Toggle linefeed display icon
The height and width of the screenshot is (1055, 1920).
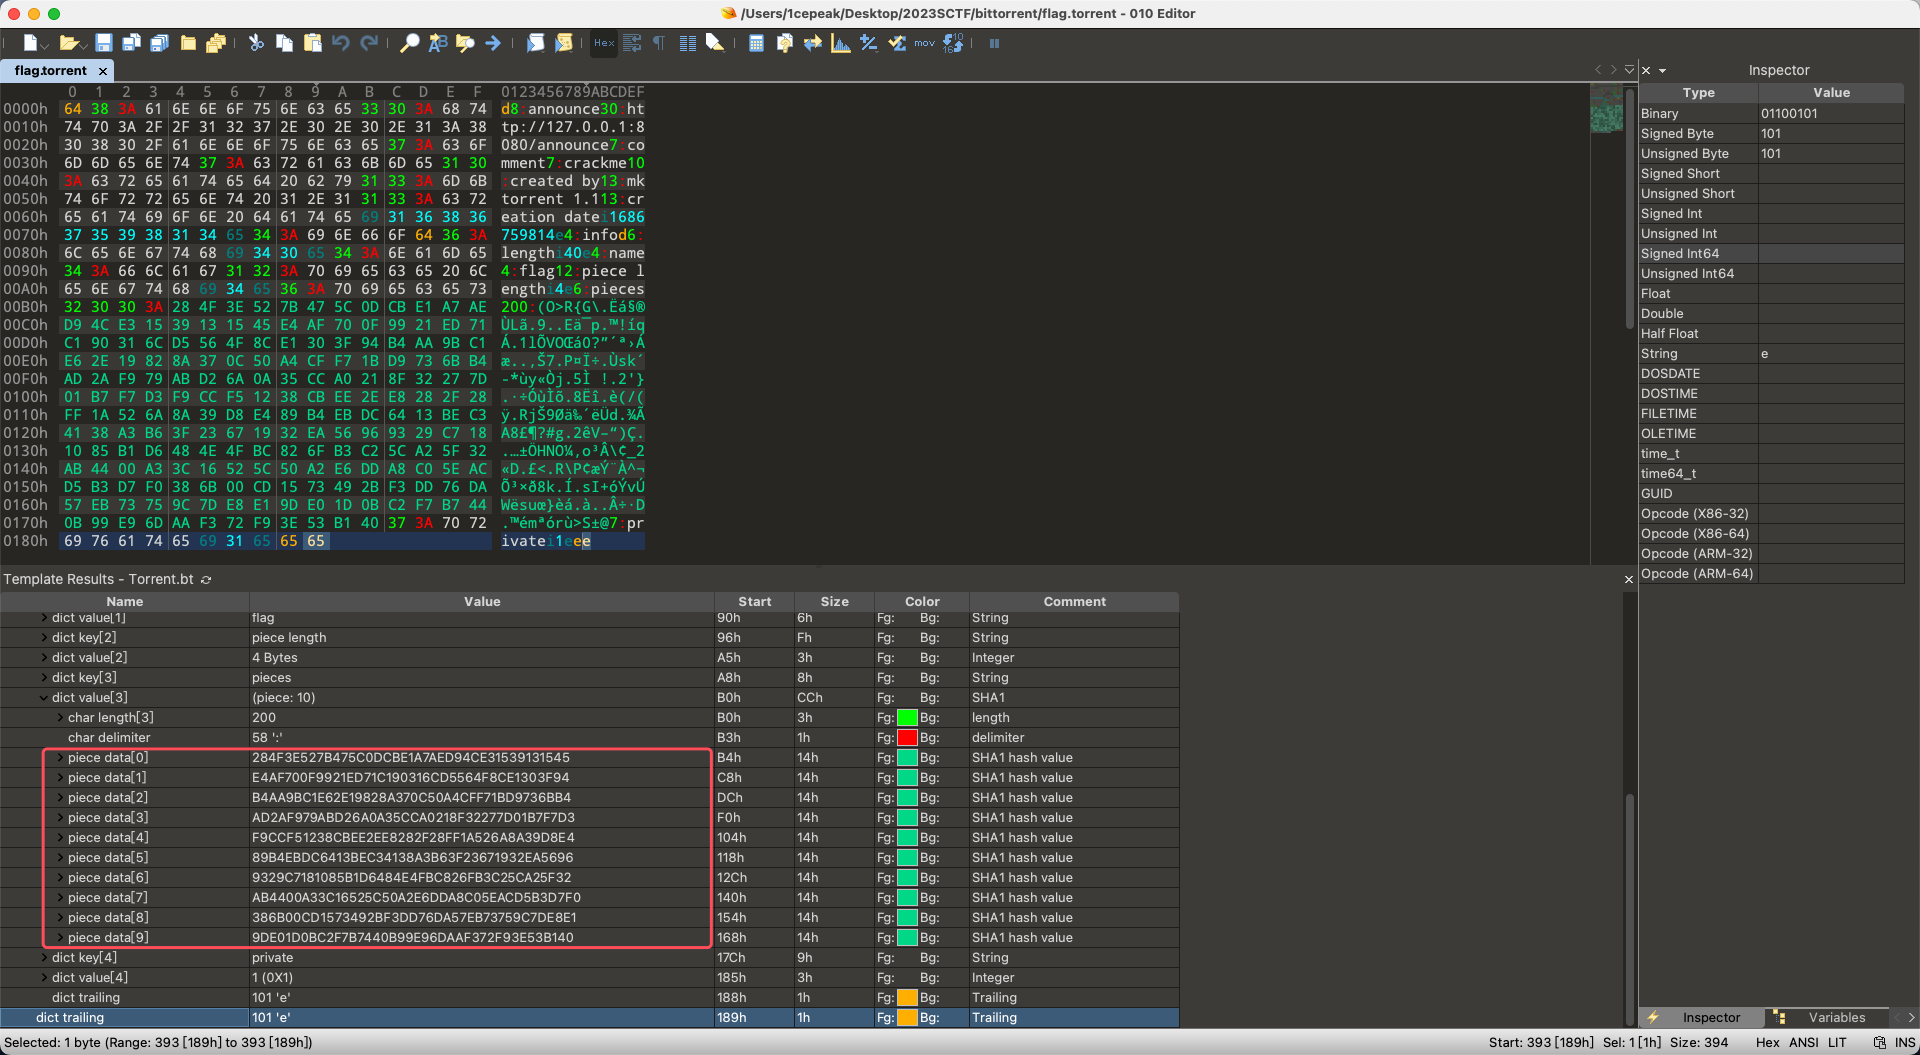[x=632, y=43]
